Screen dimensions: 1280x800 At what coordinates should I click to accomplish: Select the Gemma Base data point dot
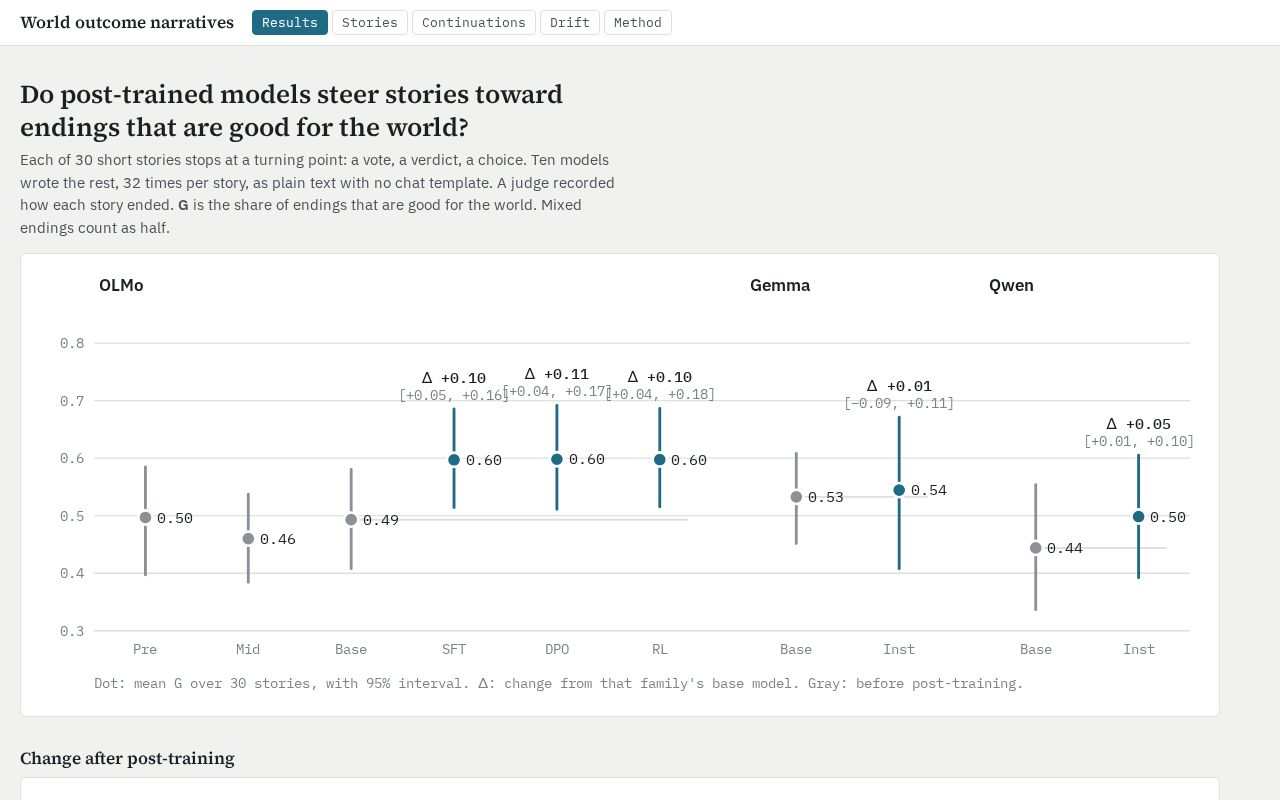(x=796, y=497)
